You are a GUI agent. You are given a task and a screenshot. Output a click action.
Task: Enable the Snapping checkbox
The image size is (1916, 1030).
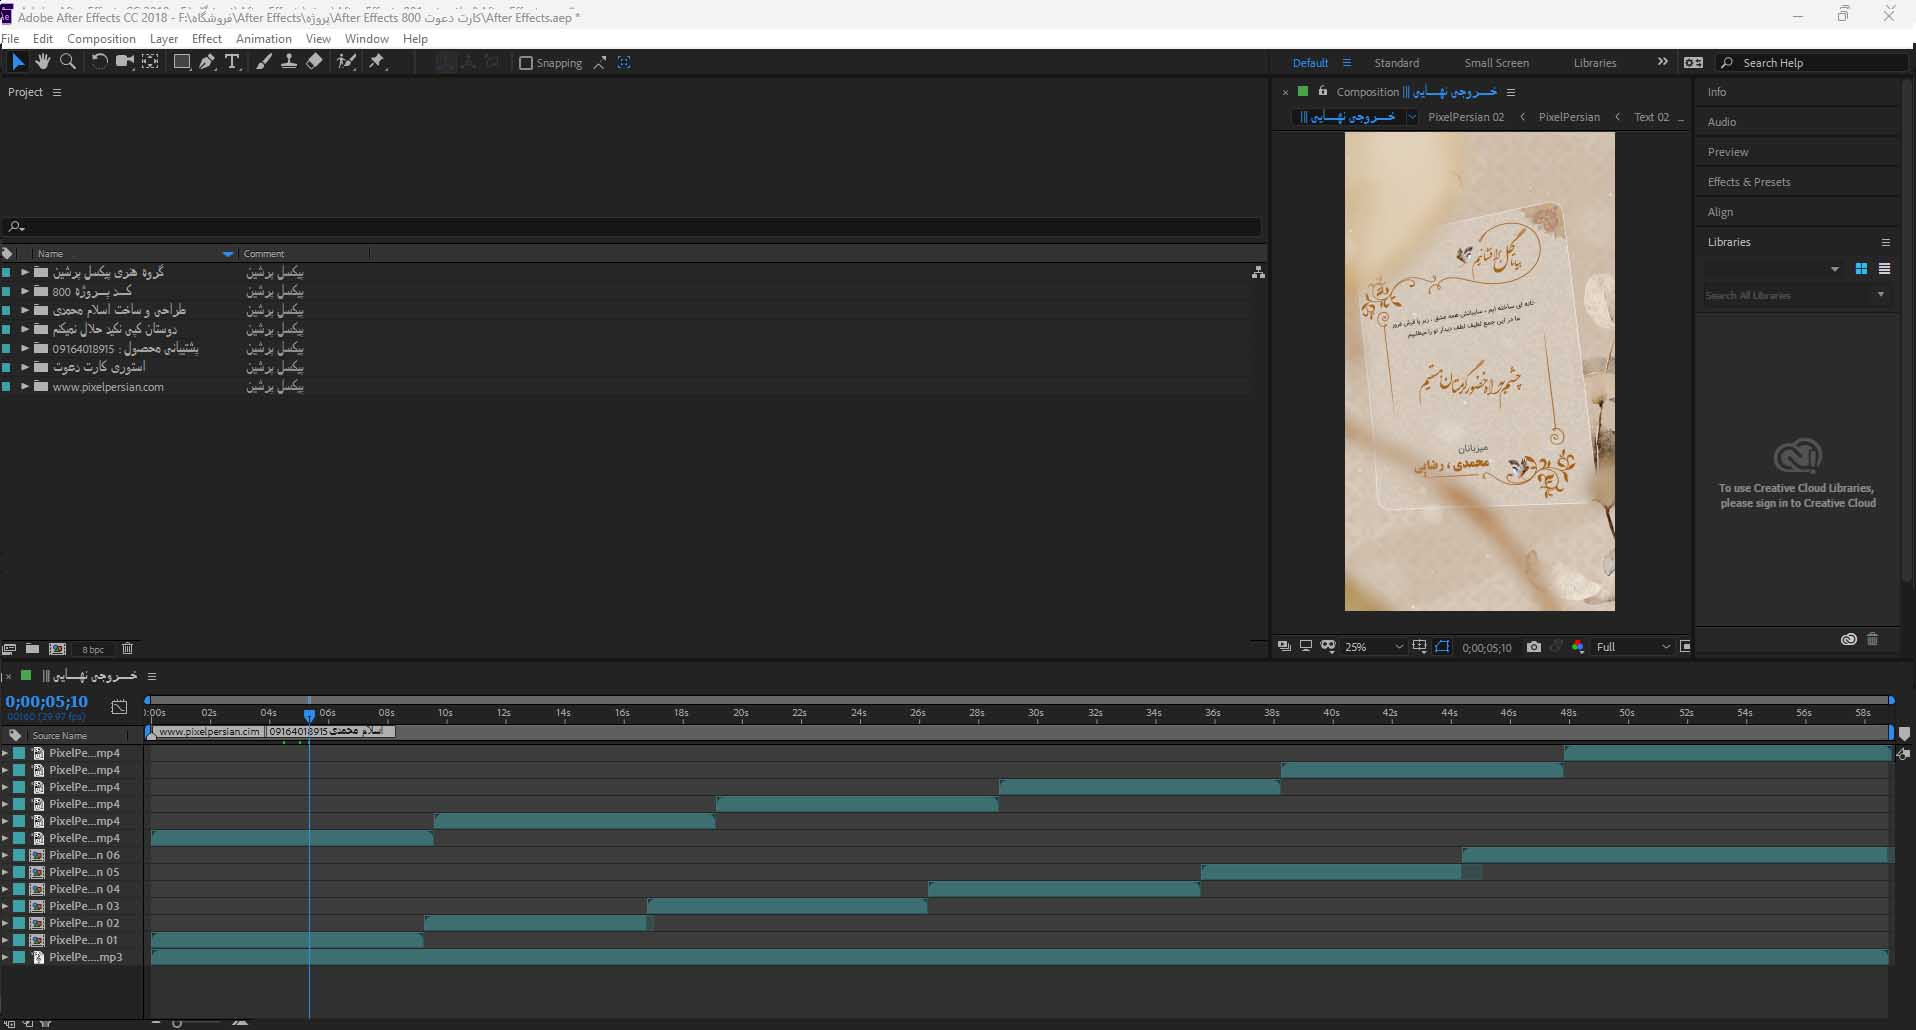pos(526,63)
